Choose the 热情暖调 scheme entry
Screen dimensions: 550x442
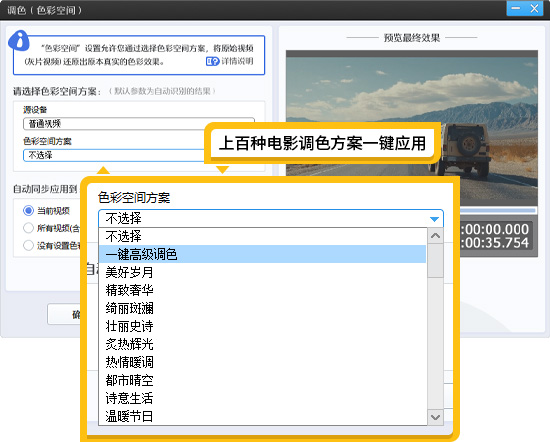click(x=262, y=362)
